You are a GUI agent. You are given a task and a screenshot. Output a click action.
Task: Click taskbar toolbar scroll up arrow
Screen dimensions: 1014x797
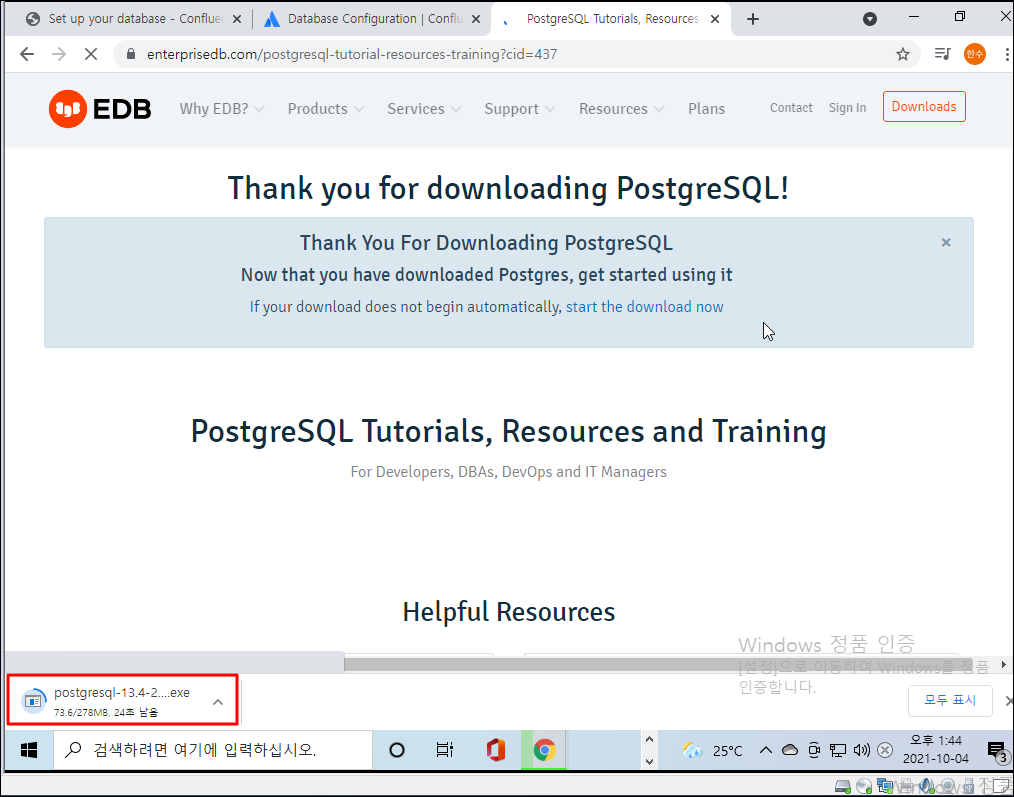pos(649,739)
